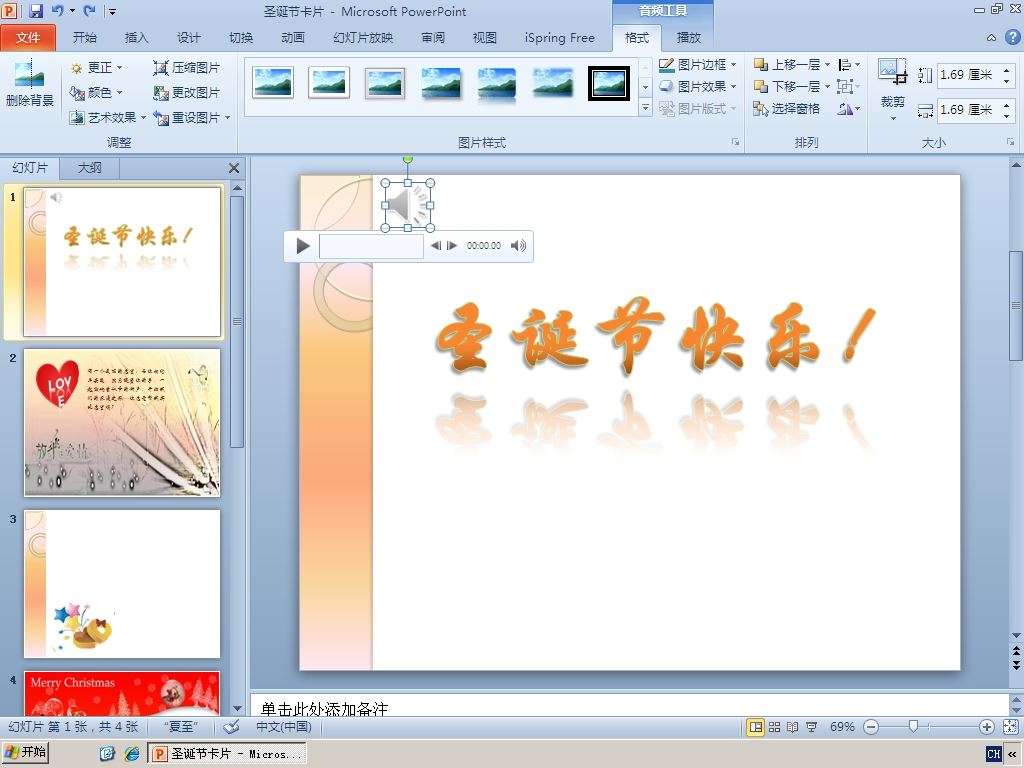This screenshot has width=1024, height=768.
Task: Open the Corrections (更正) menu
Action: pyautogui.click(x=96, y=67)
